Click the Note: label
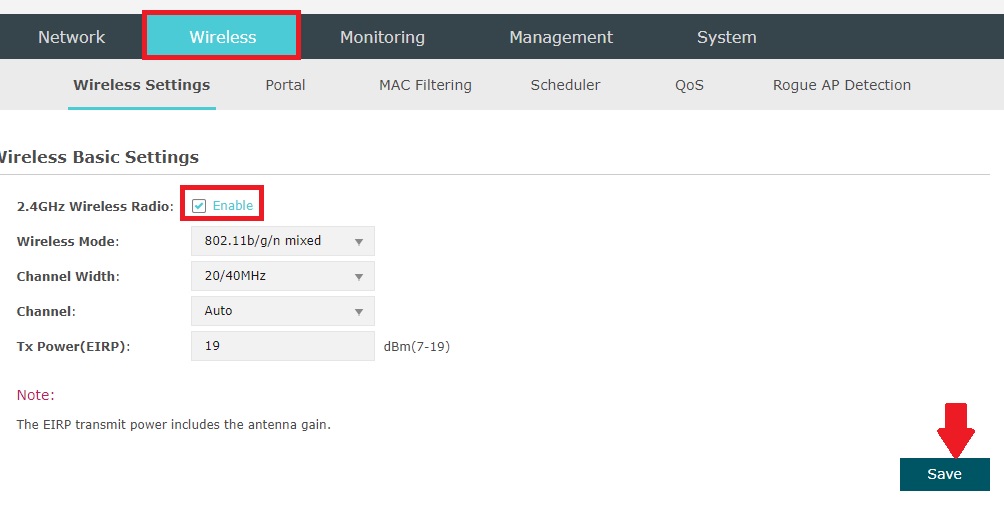The image size is (1004, 509). click(x=35, y=395)
